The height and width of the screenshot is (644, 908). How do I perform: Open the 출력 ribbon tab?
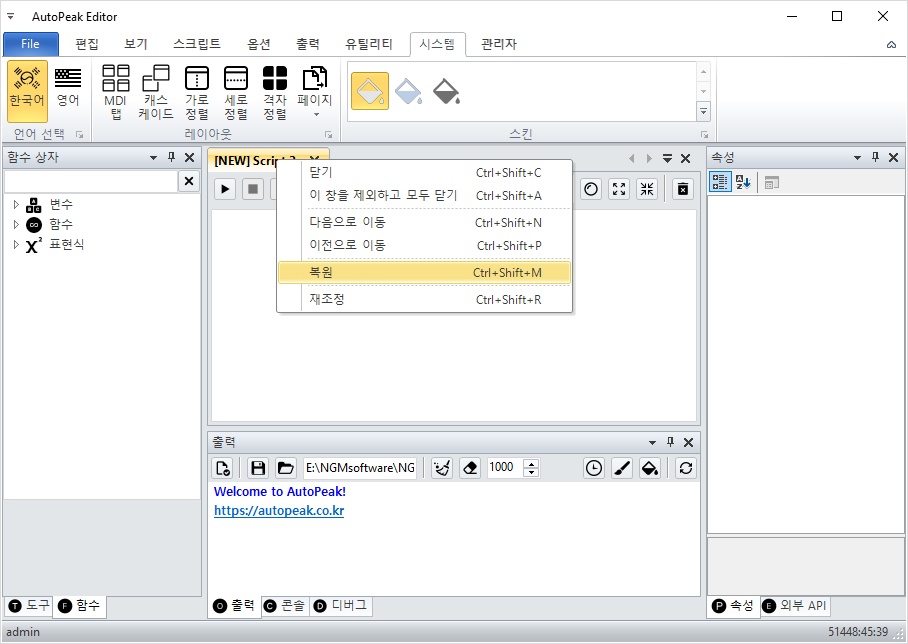(307, 44)
